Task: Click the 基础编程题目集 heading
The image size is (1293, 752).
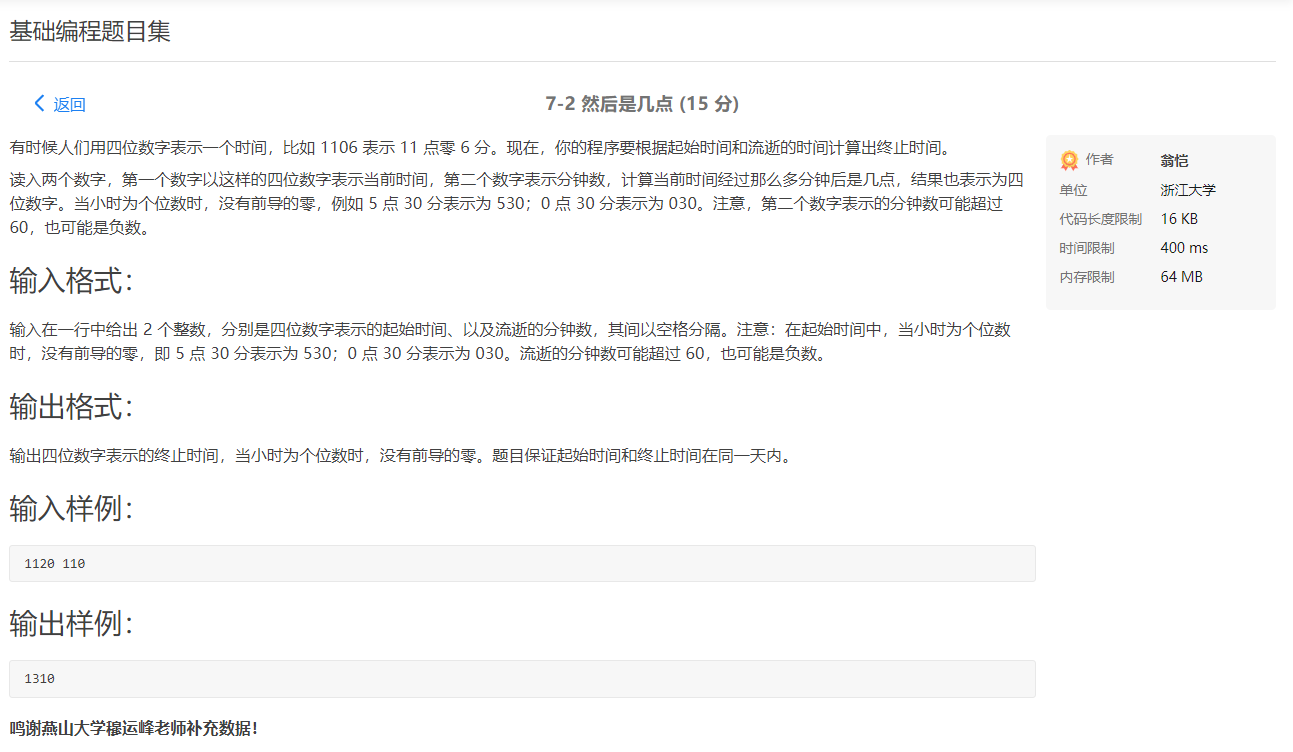Action: click(x=90, y=31)
